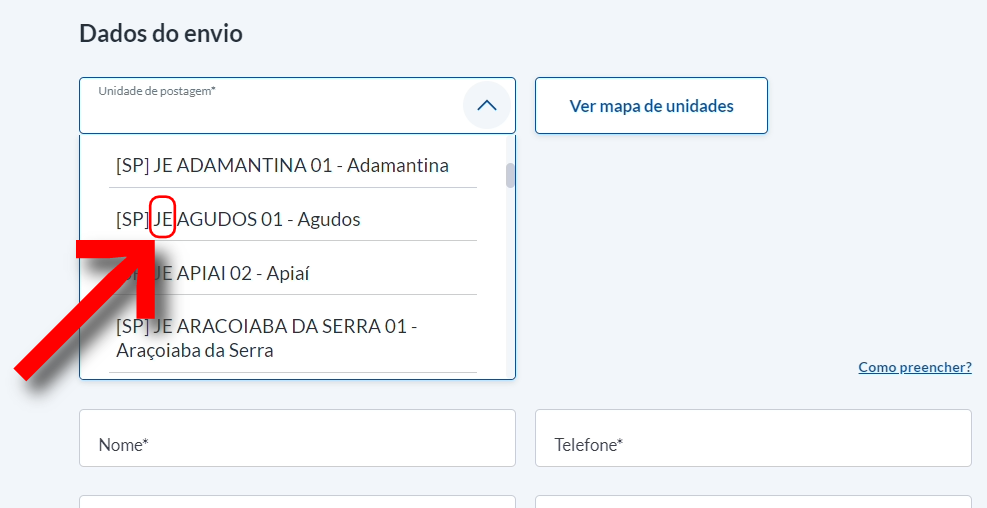Screen dimensions: 987x508
Task: Focus the Unidade de postagem combo box field
Action: pyautogui.click(x=270, y=112)
